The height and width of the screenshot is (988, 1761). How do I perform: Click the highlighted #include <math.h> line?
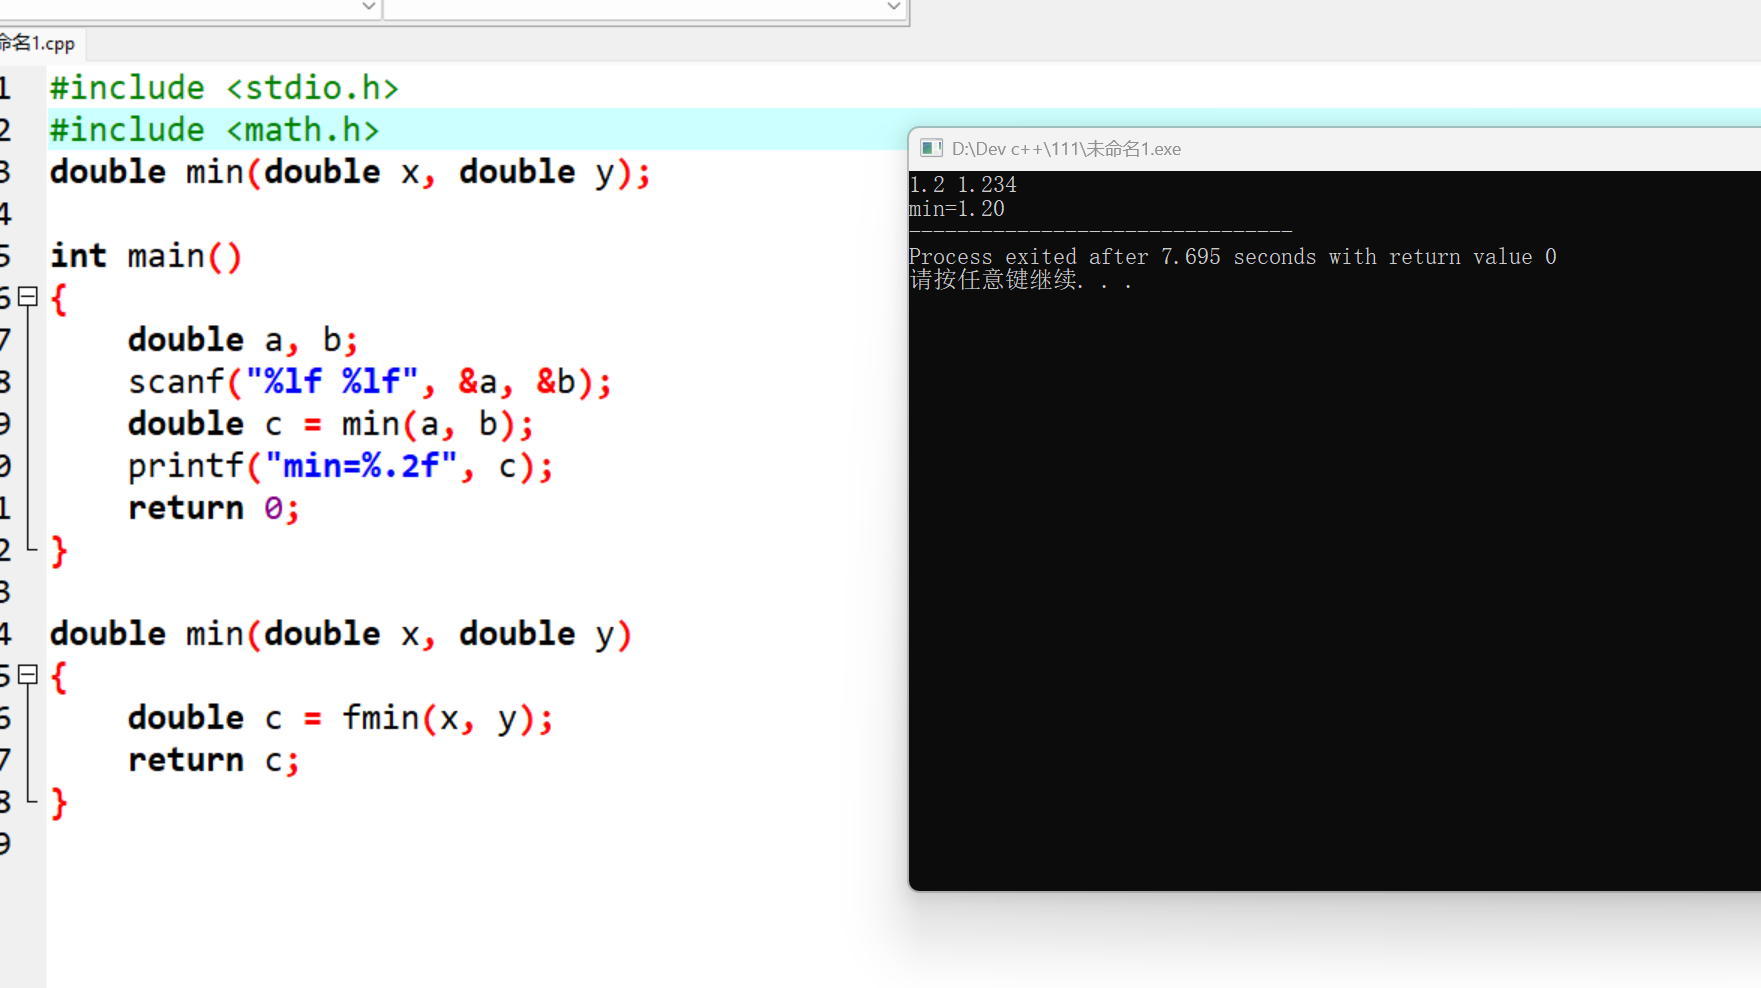tap(215, 130)
